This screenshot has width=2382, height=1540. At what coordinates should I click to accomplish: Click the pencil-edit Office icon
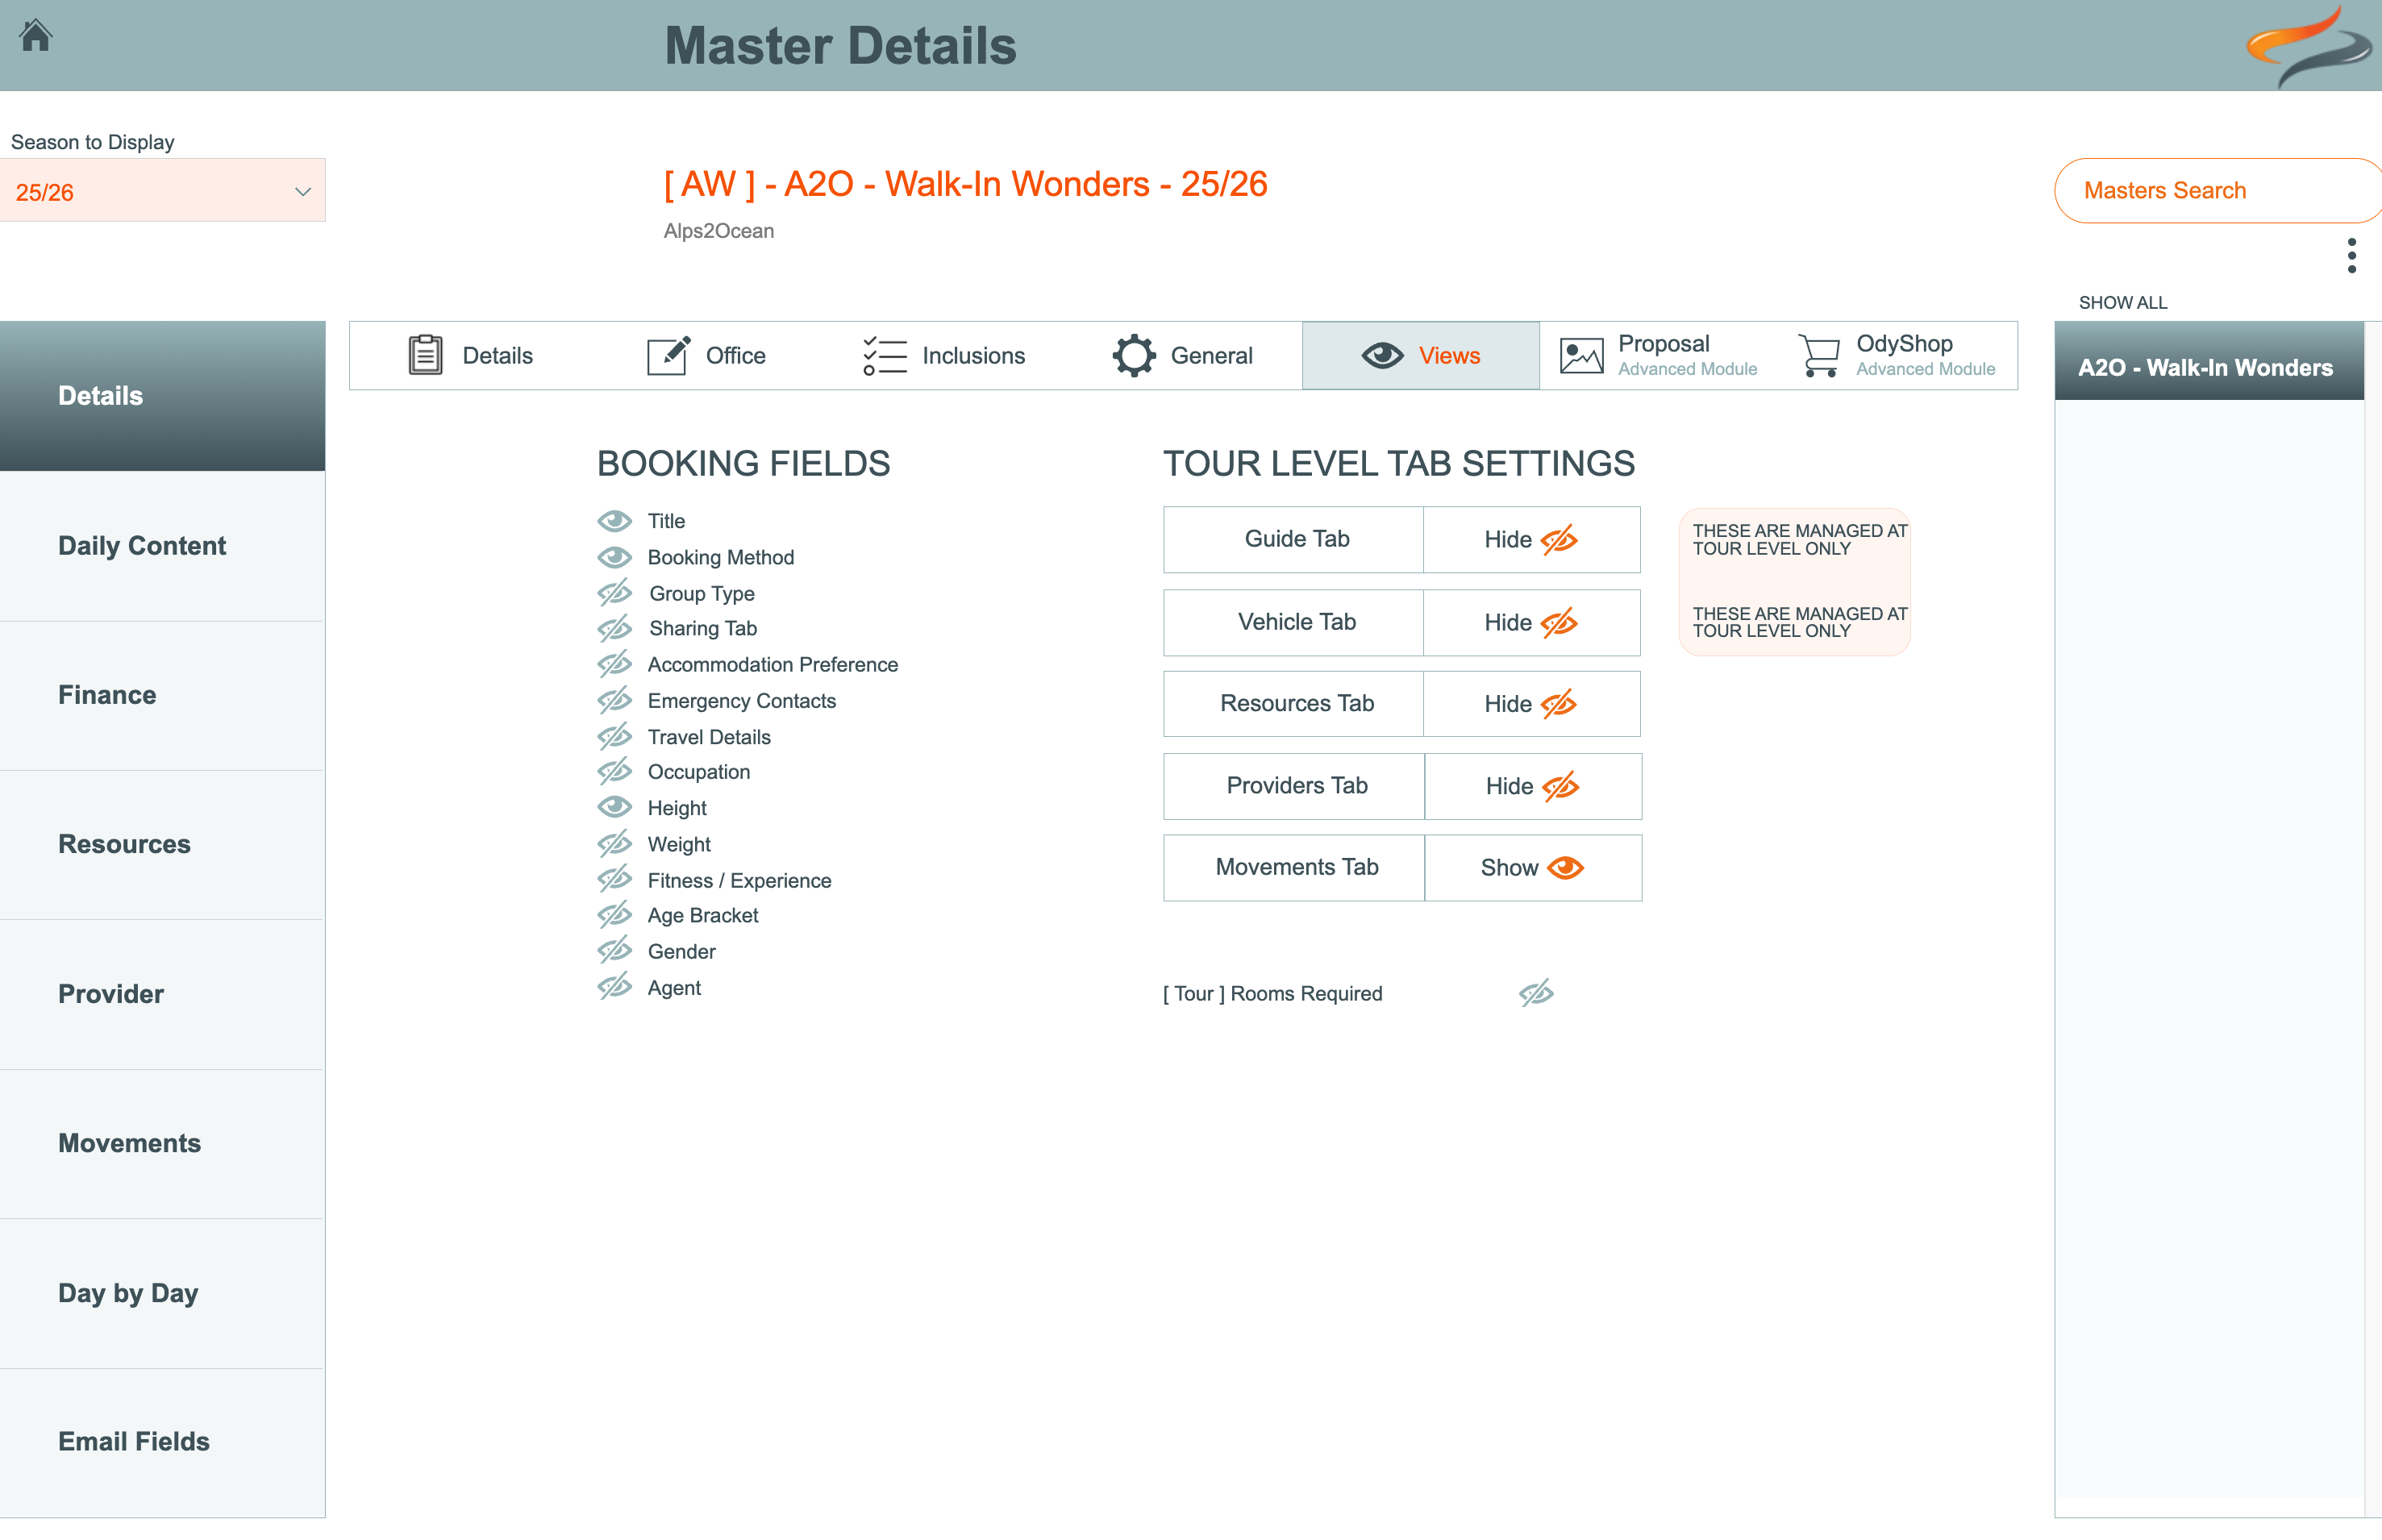[x=668, y=355]
